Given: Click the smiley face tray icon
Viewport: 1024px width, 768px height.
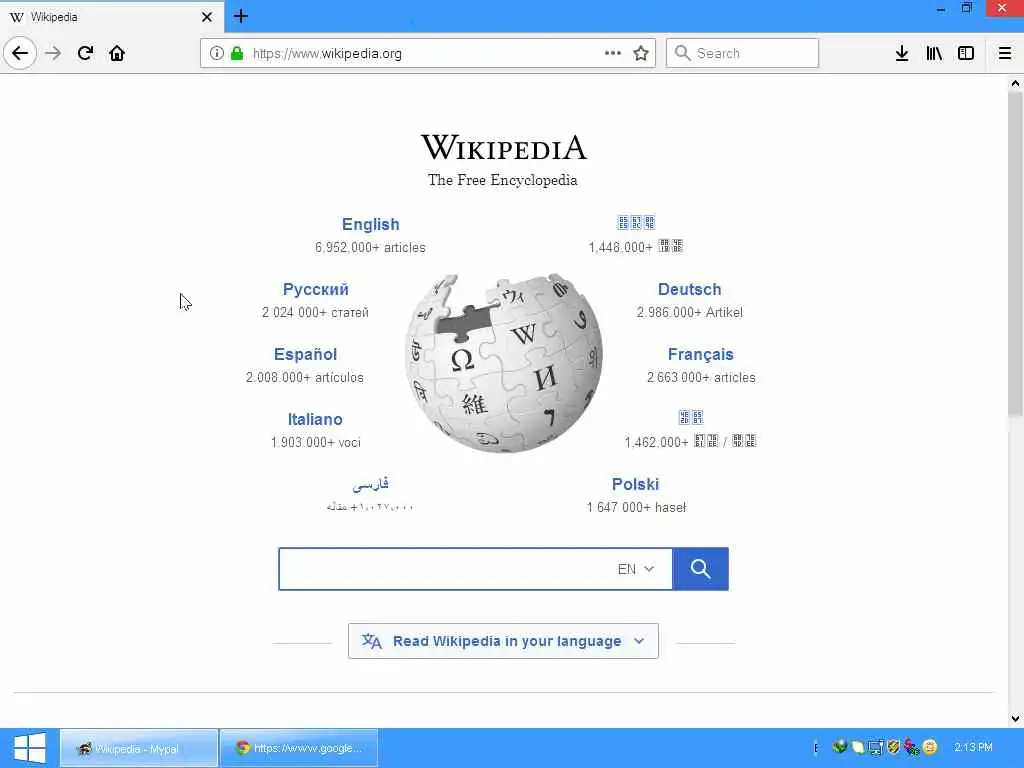Looking at the screenshot, I should point(930,746).
